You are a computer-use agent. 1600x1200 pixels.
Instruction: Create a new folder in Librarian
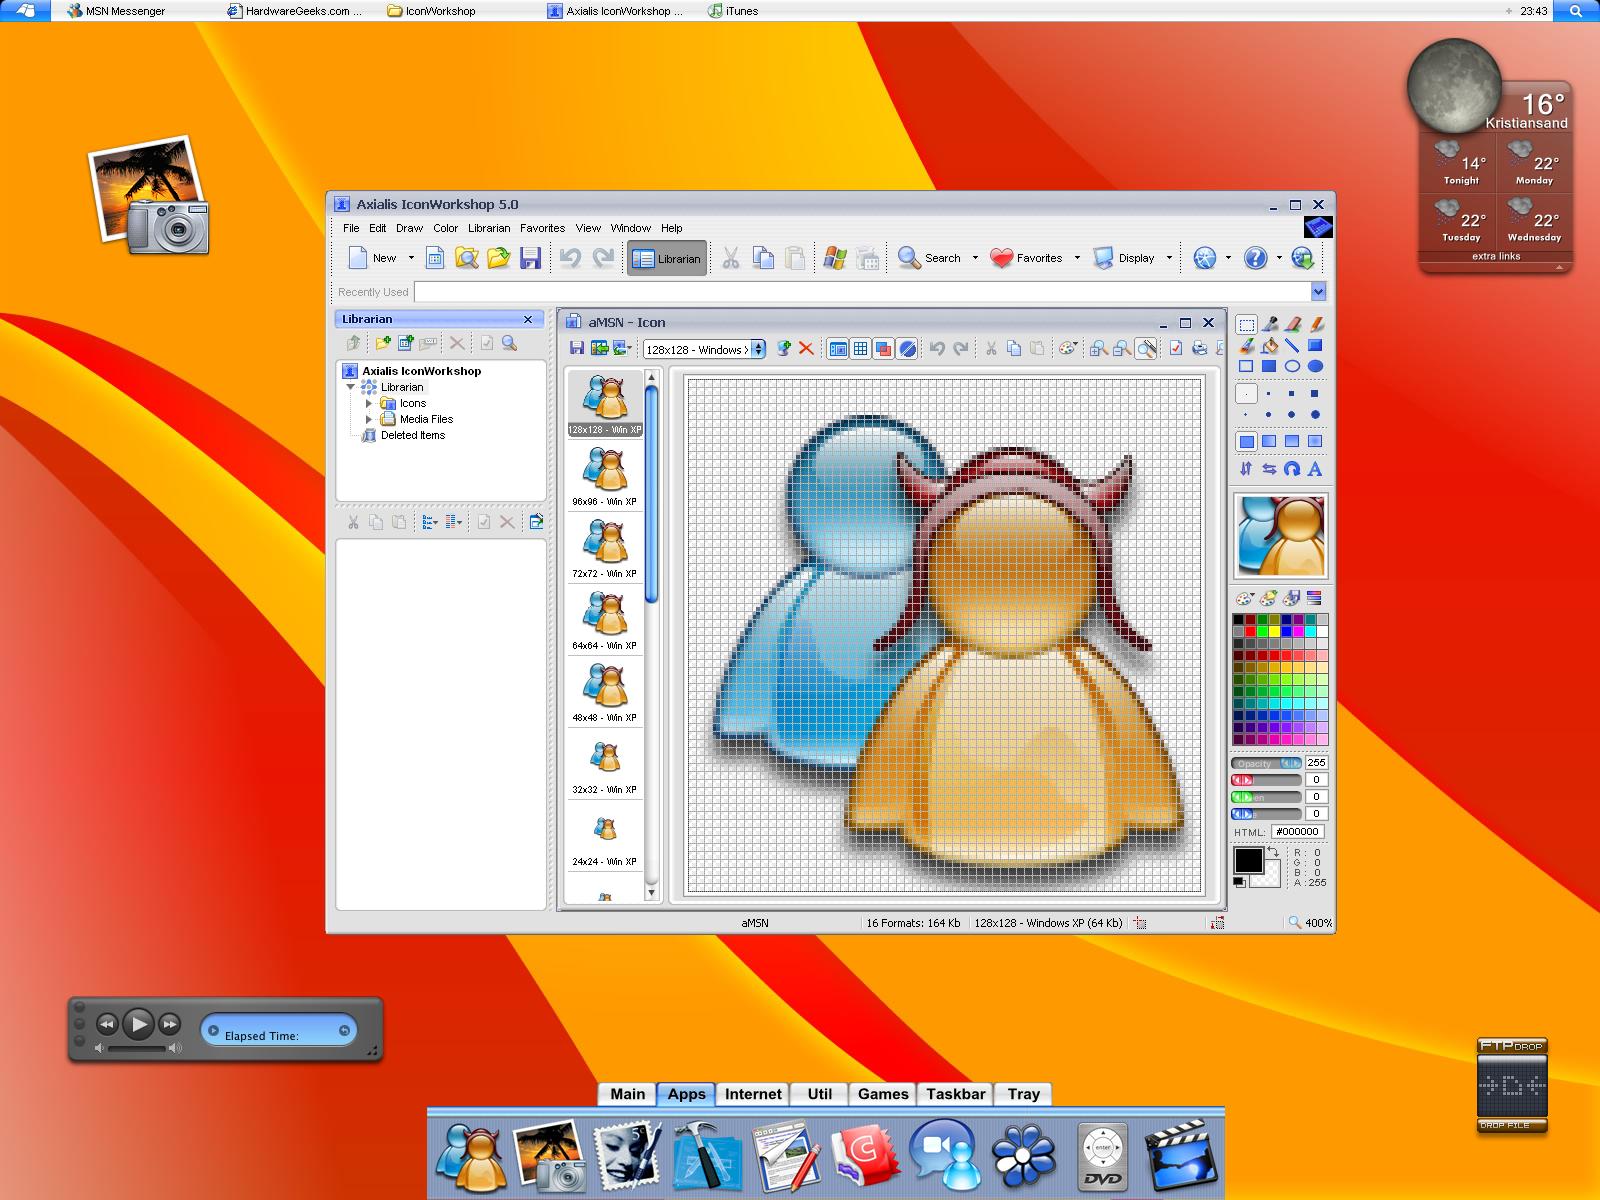click(x=383, y=343)
